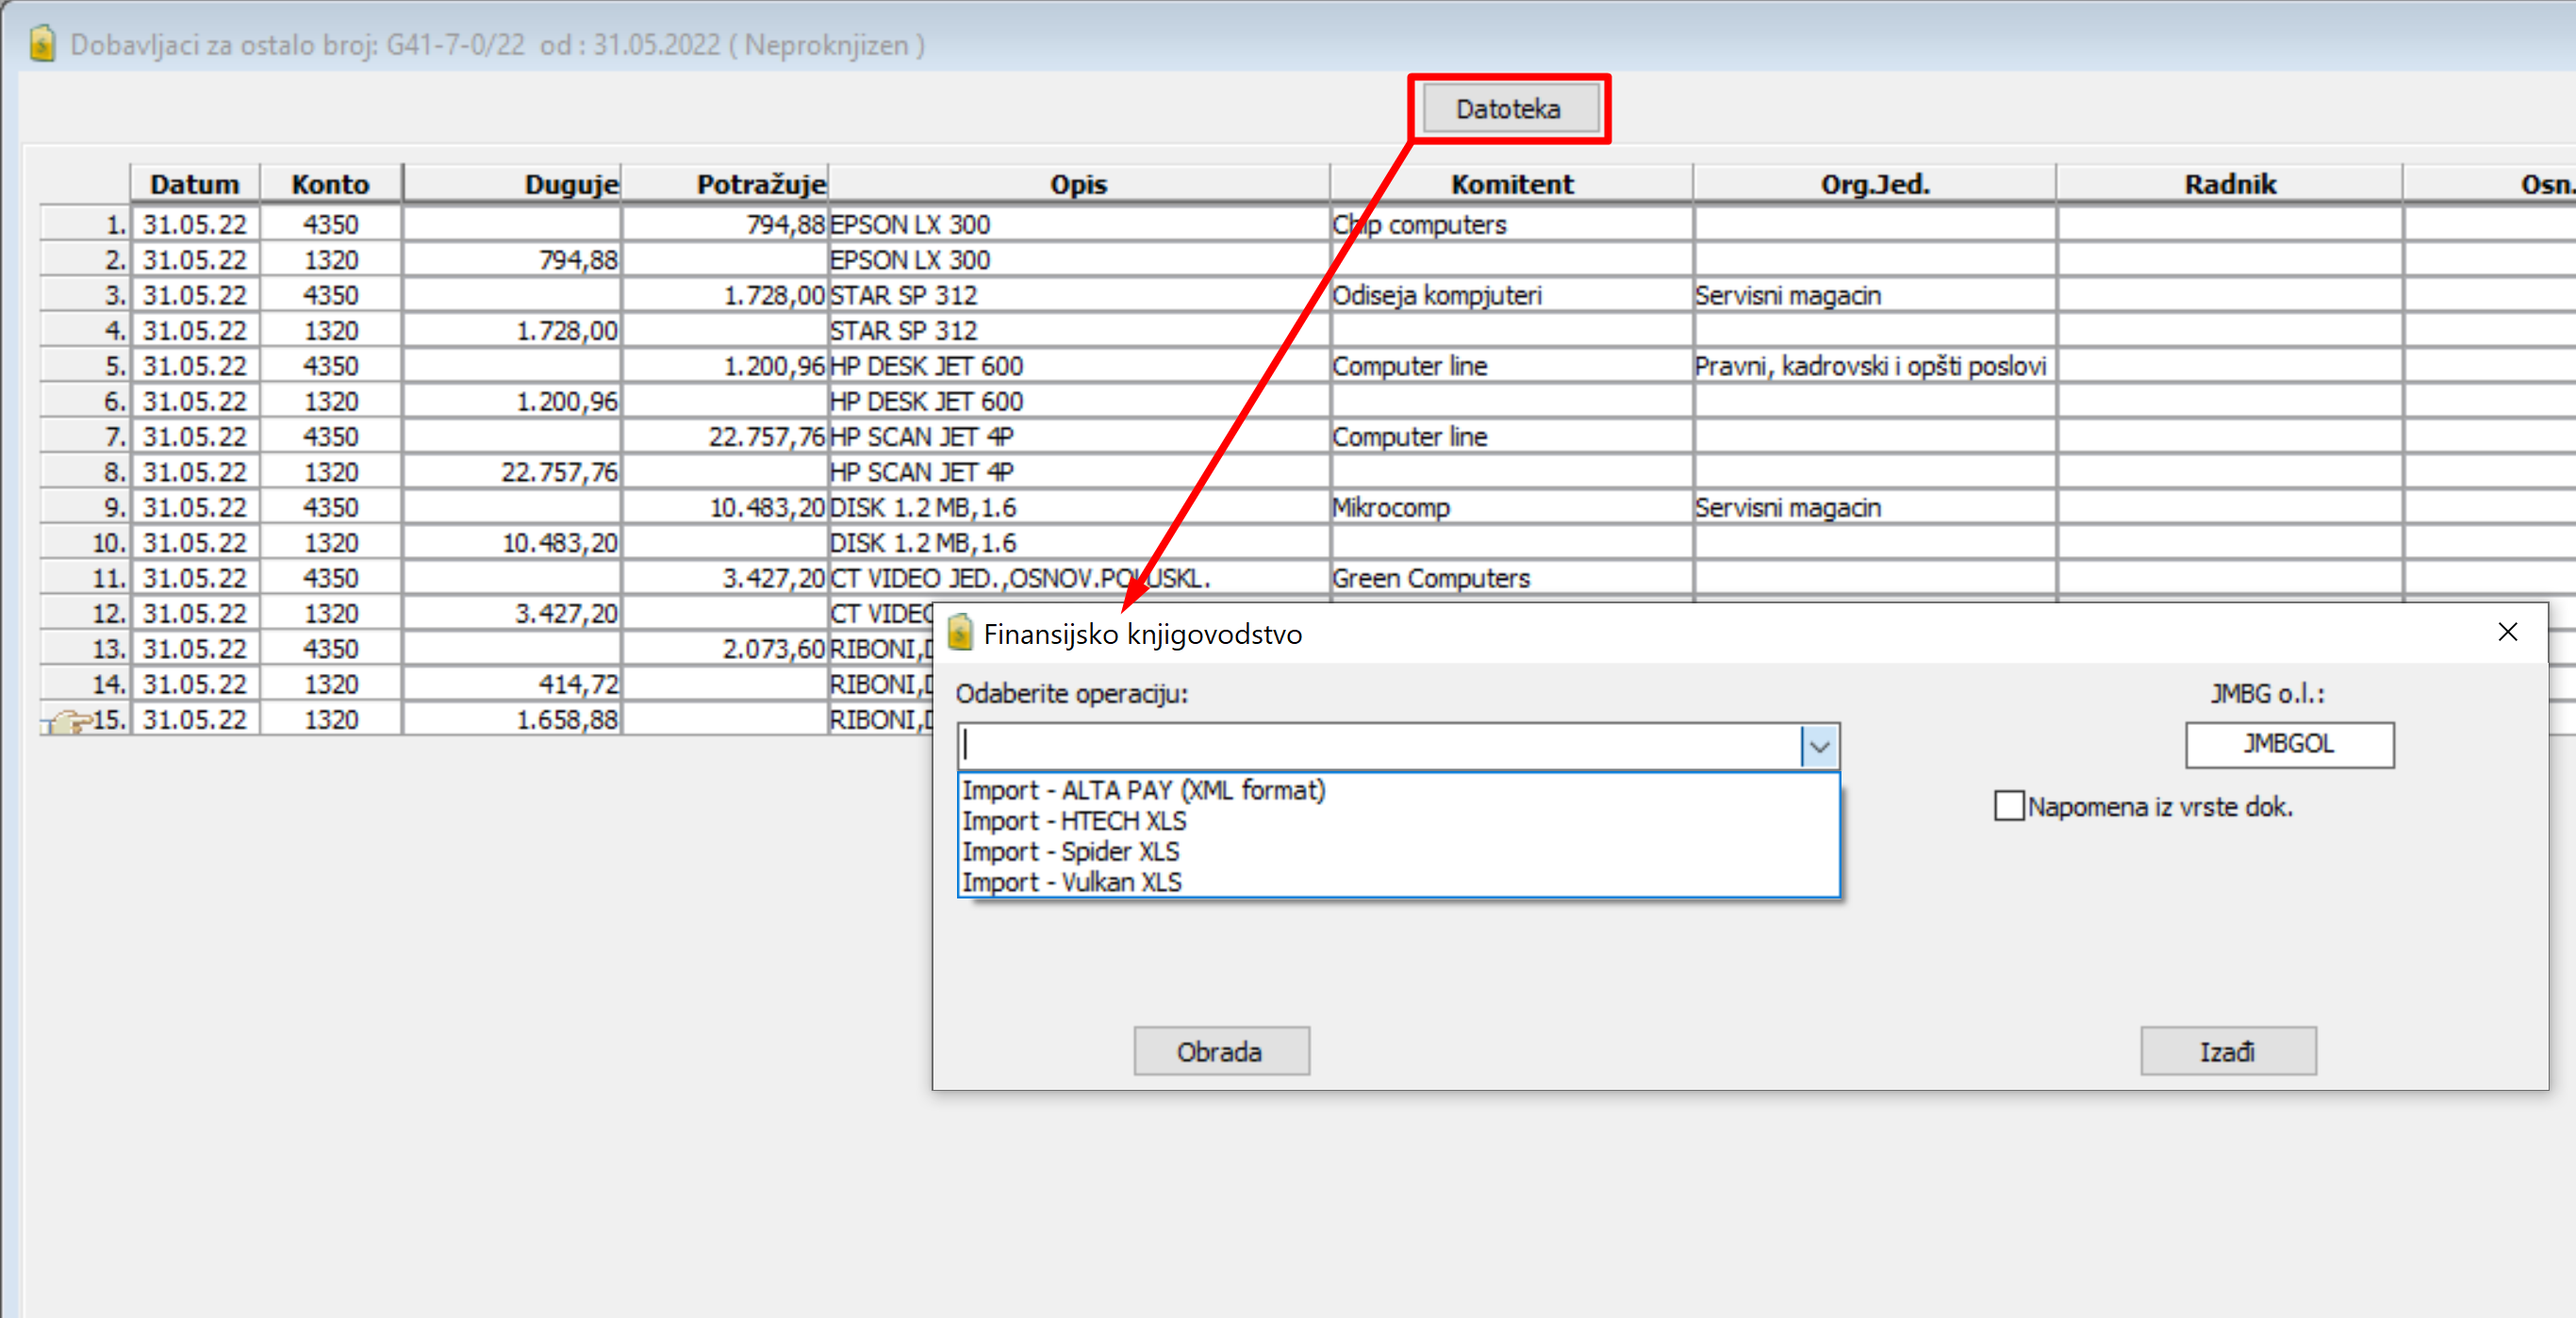Click the Datoteka button

pyautogui.click(x=1507, y=109)
